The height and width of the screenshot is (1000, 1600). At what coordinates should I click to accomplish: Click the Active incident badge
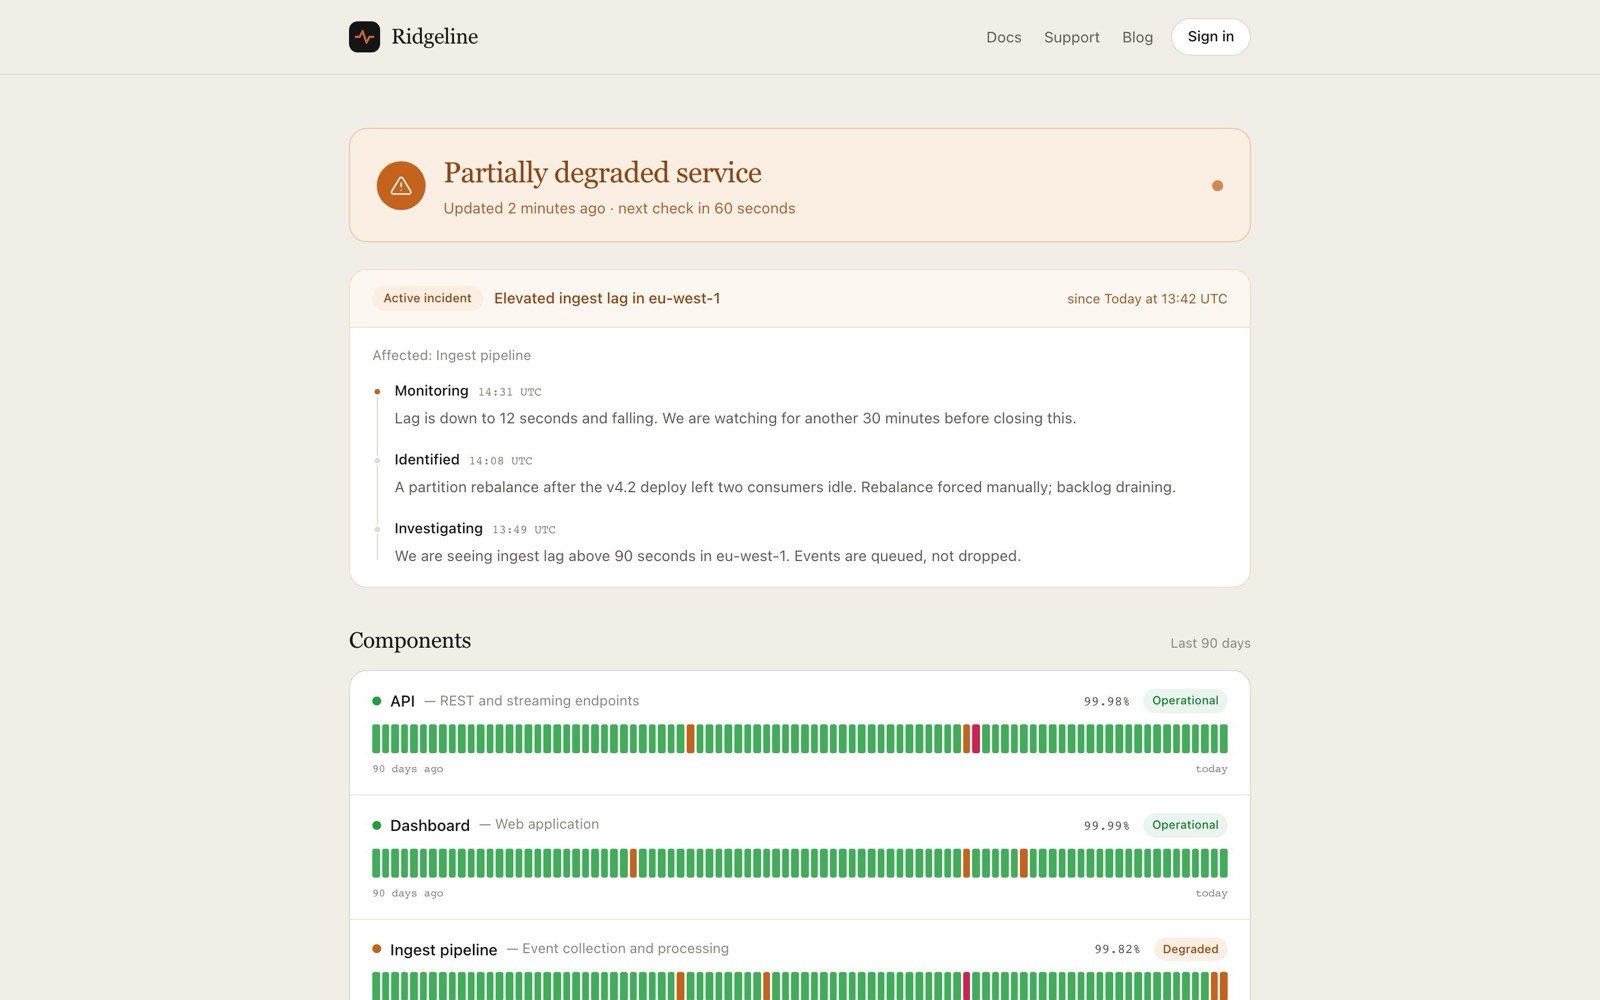(427, 298)
